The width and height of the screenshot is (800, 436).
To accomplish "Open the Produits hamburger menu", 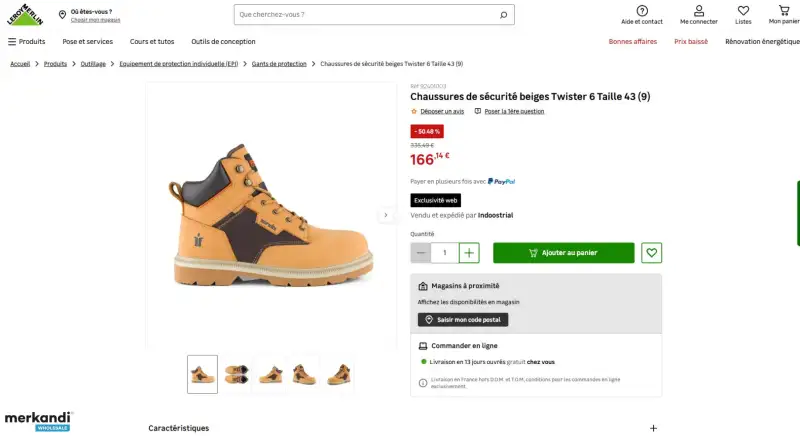I will coord(27,42).
